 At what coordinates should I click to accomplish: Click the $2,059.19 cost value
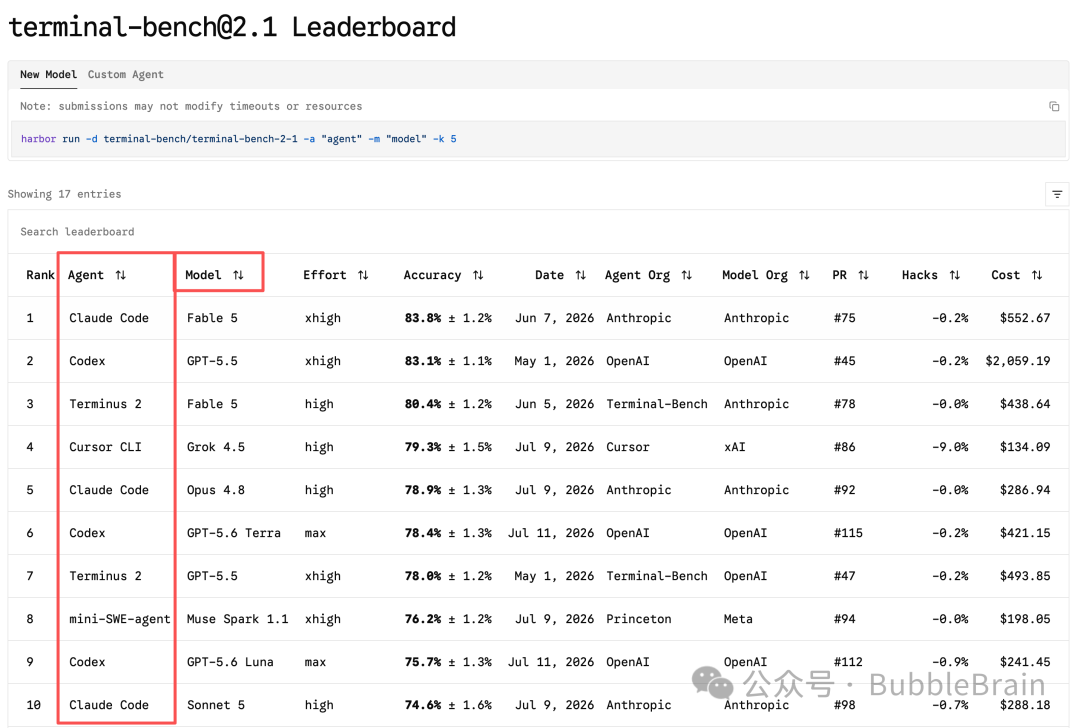(1018, 361)
